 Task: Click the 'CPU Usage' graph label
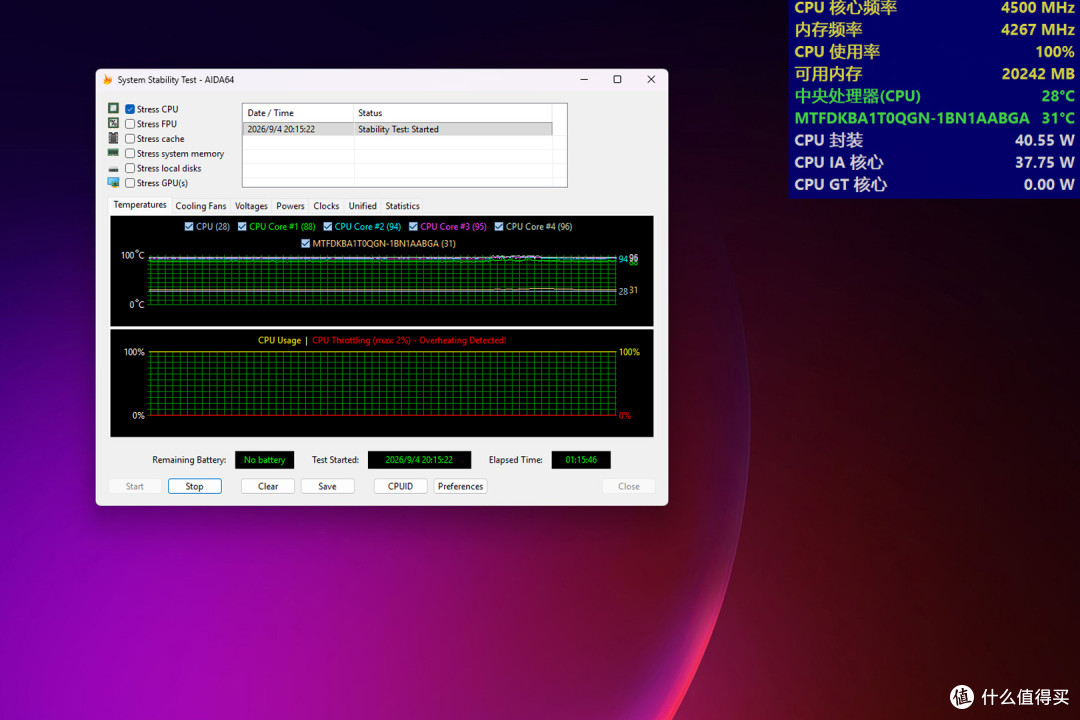tap(279, 340)
